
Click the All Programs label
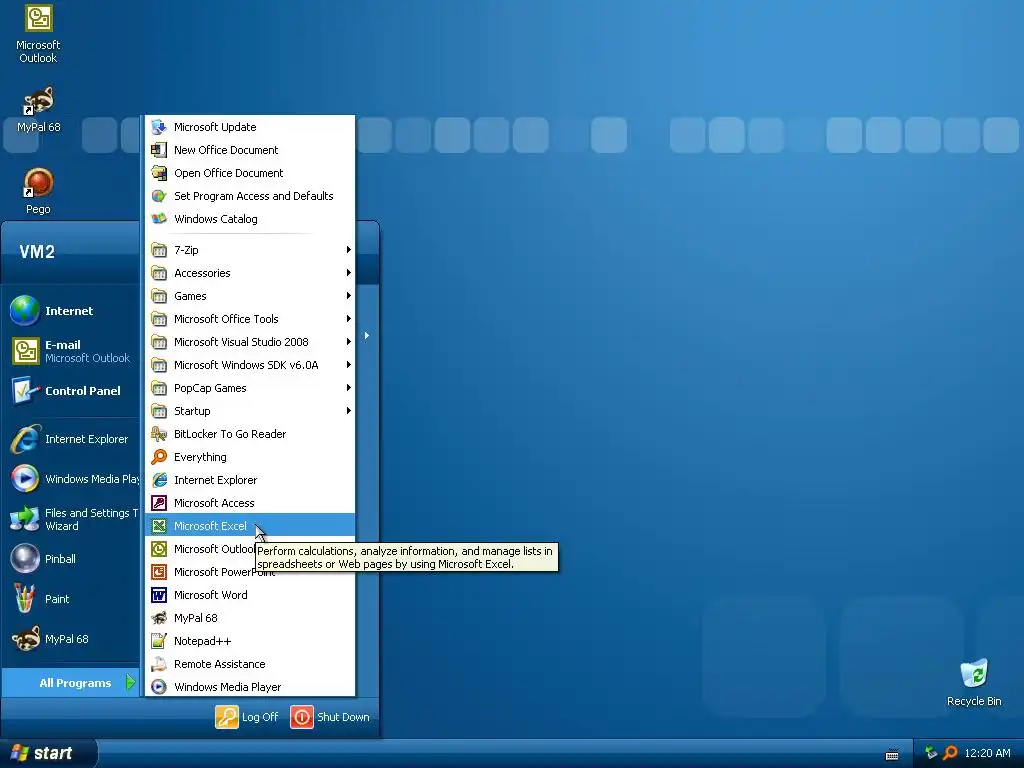(75, 683)
